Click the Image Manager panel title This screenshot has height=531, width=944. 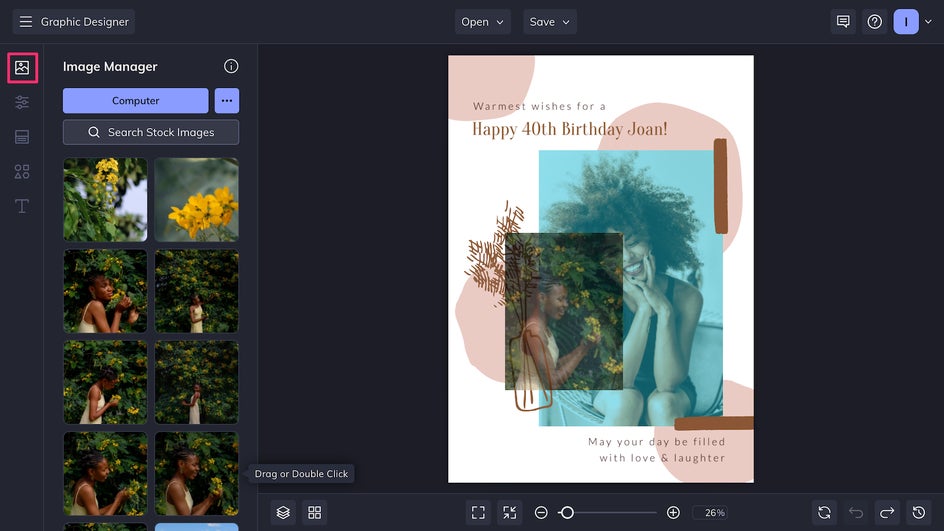click(x=110, y=67)
